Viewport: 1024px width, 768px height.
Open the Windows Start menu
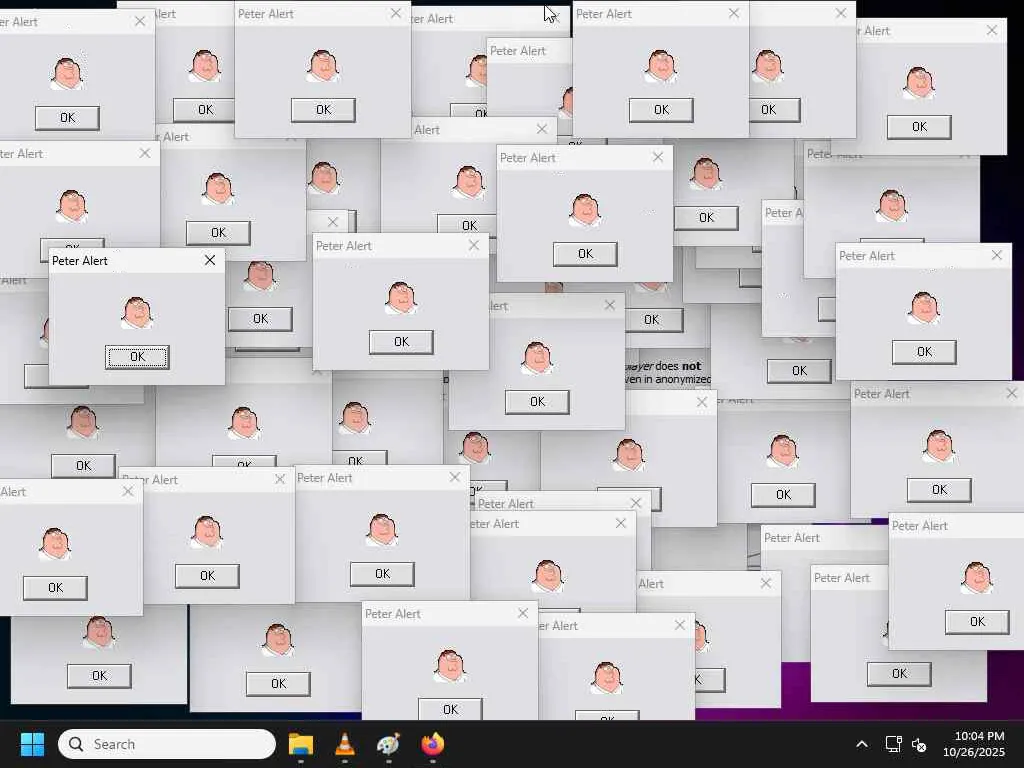coord(32,744)
